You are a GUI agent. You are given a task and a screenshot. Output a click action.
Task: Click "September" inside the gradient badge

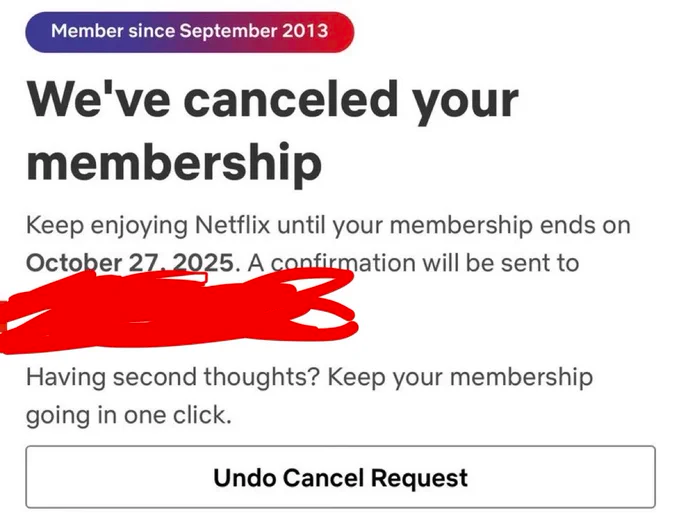point(227,31)
